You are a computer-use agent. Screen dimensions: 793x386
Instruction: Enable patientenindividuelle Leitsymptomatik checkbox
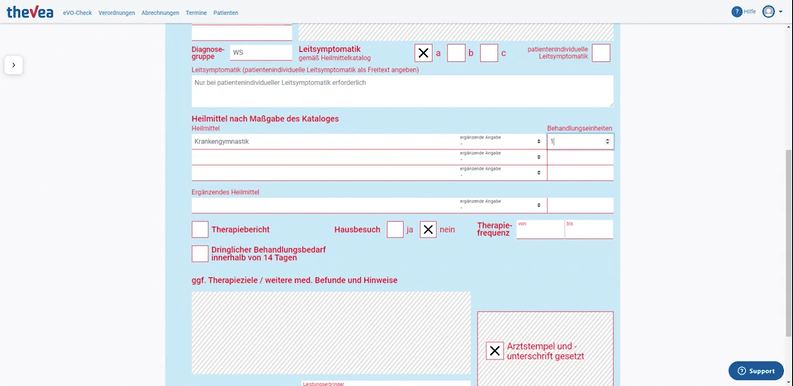coord(601,53)
